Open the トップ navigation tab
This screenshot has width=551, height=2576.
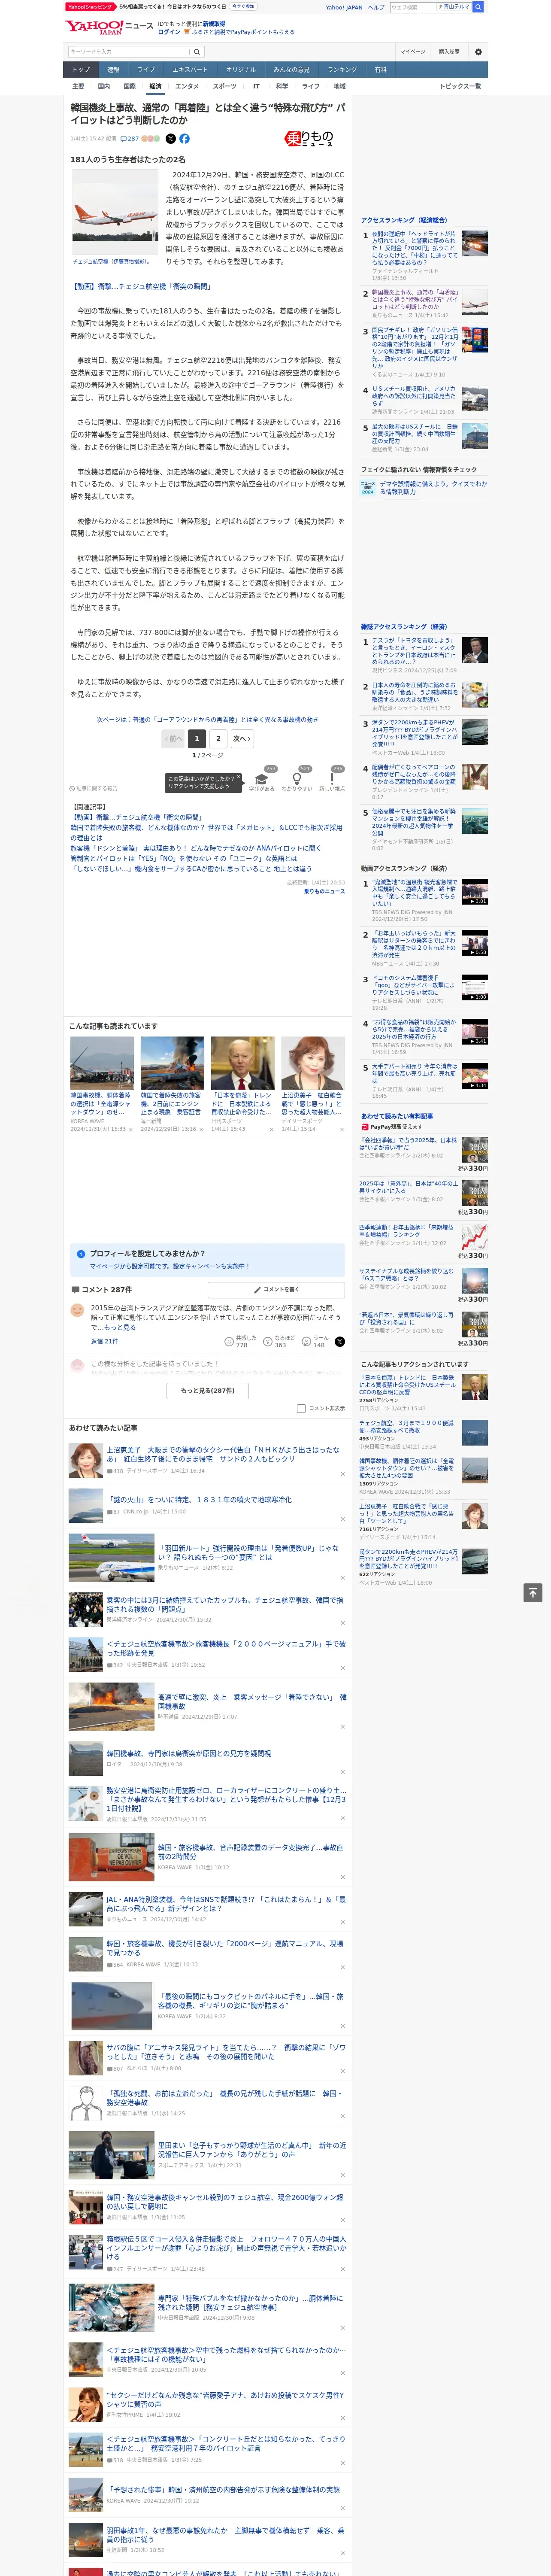tap(81, 69)
